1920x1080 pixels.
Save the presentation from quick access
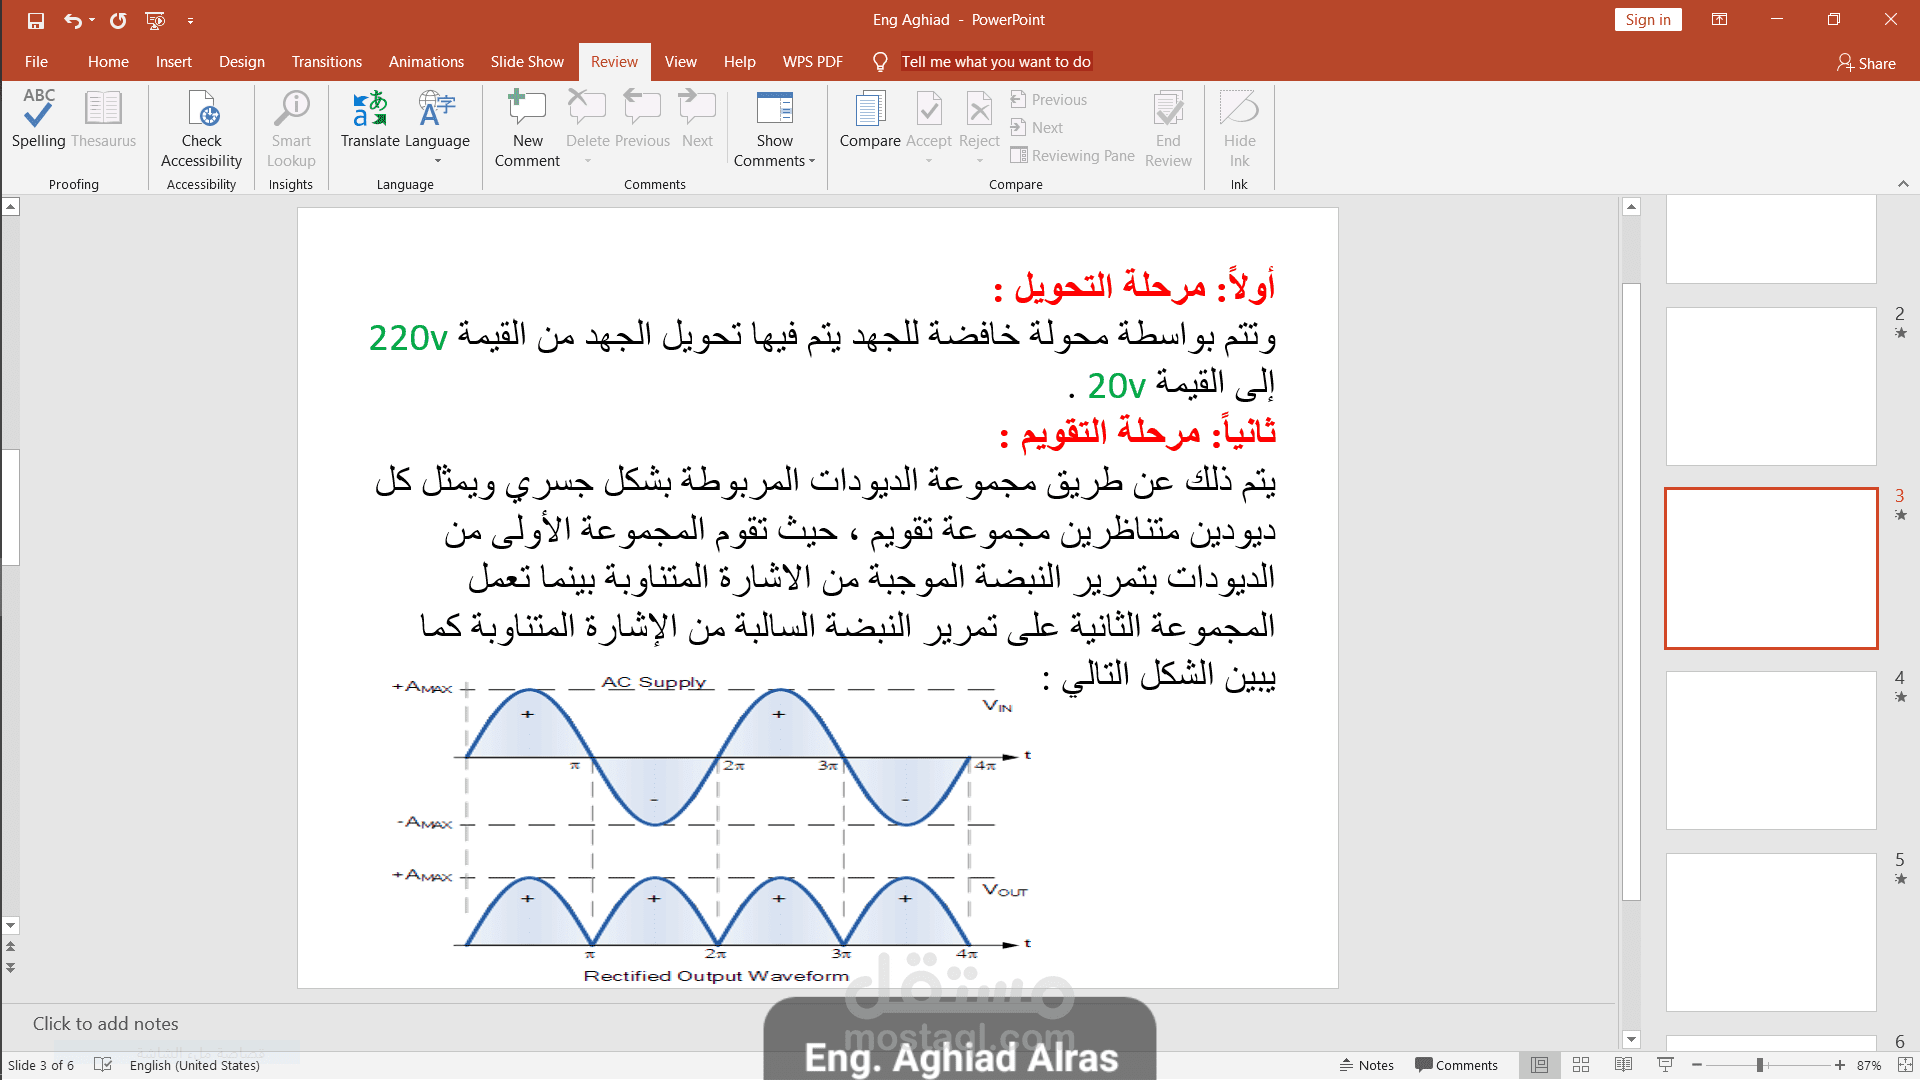[x=36, y=20]
